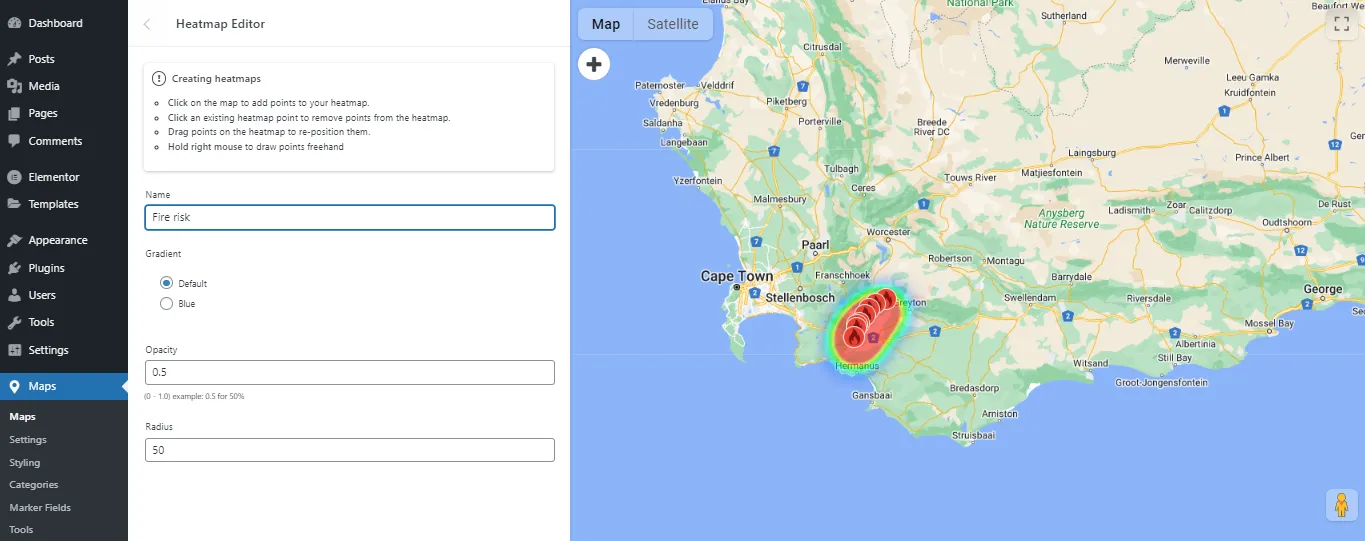
Task: Open Settings submenu under Maps
Action: (x=28, y=440)
